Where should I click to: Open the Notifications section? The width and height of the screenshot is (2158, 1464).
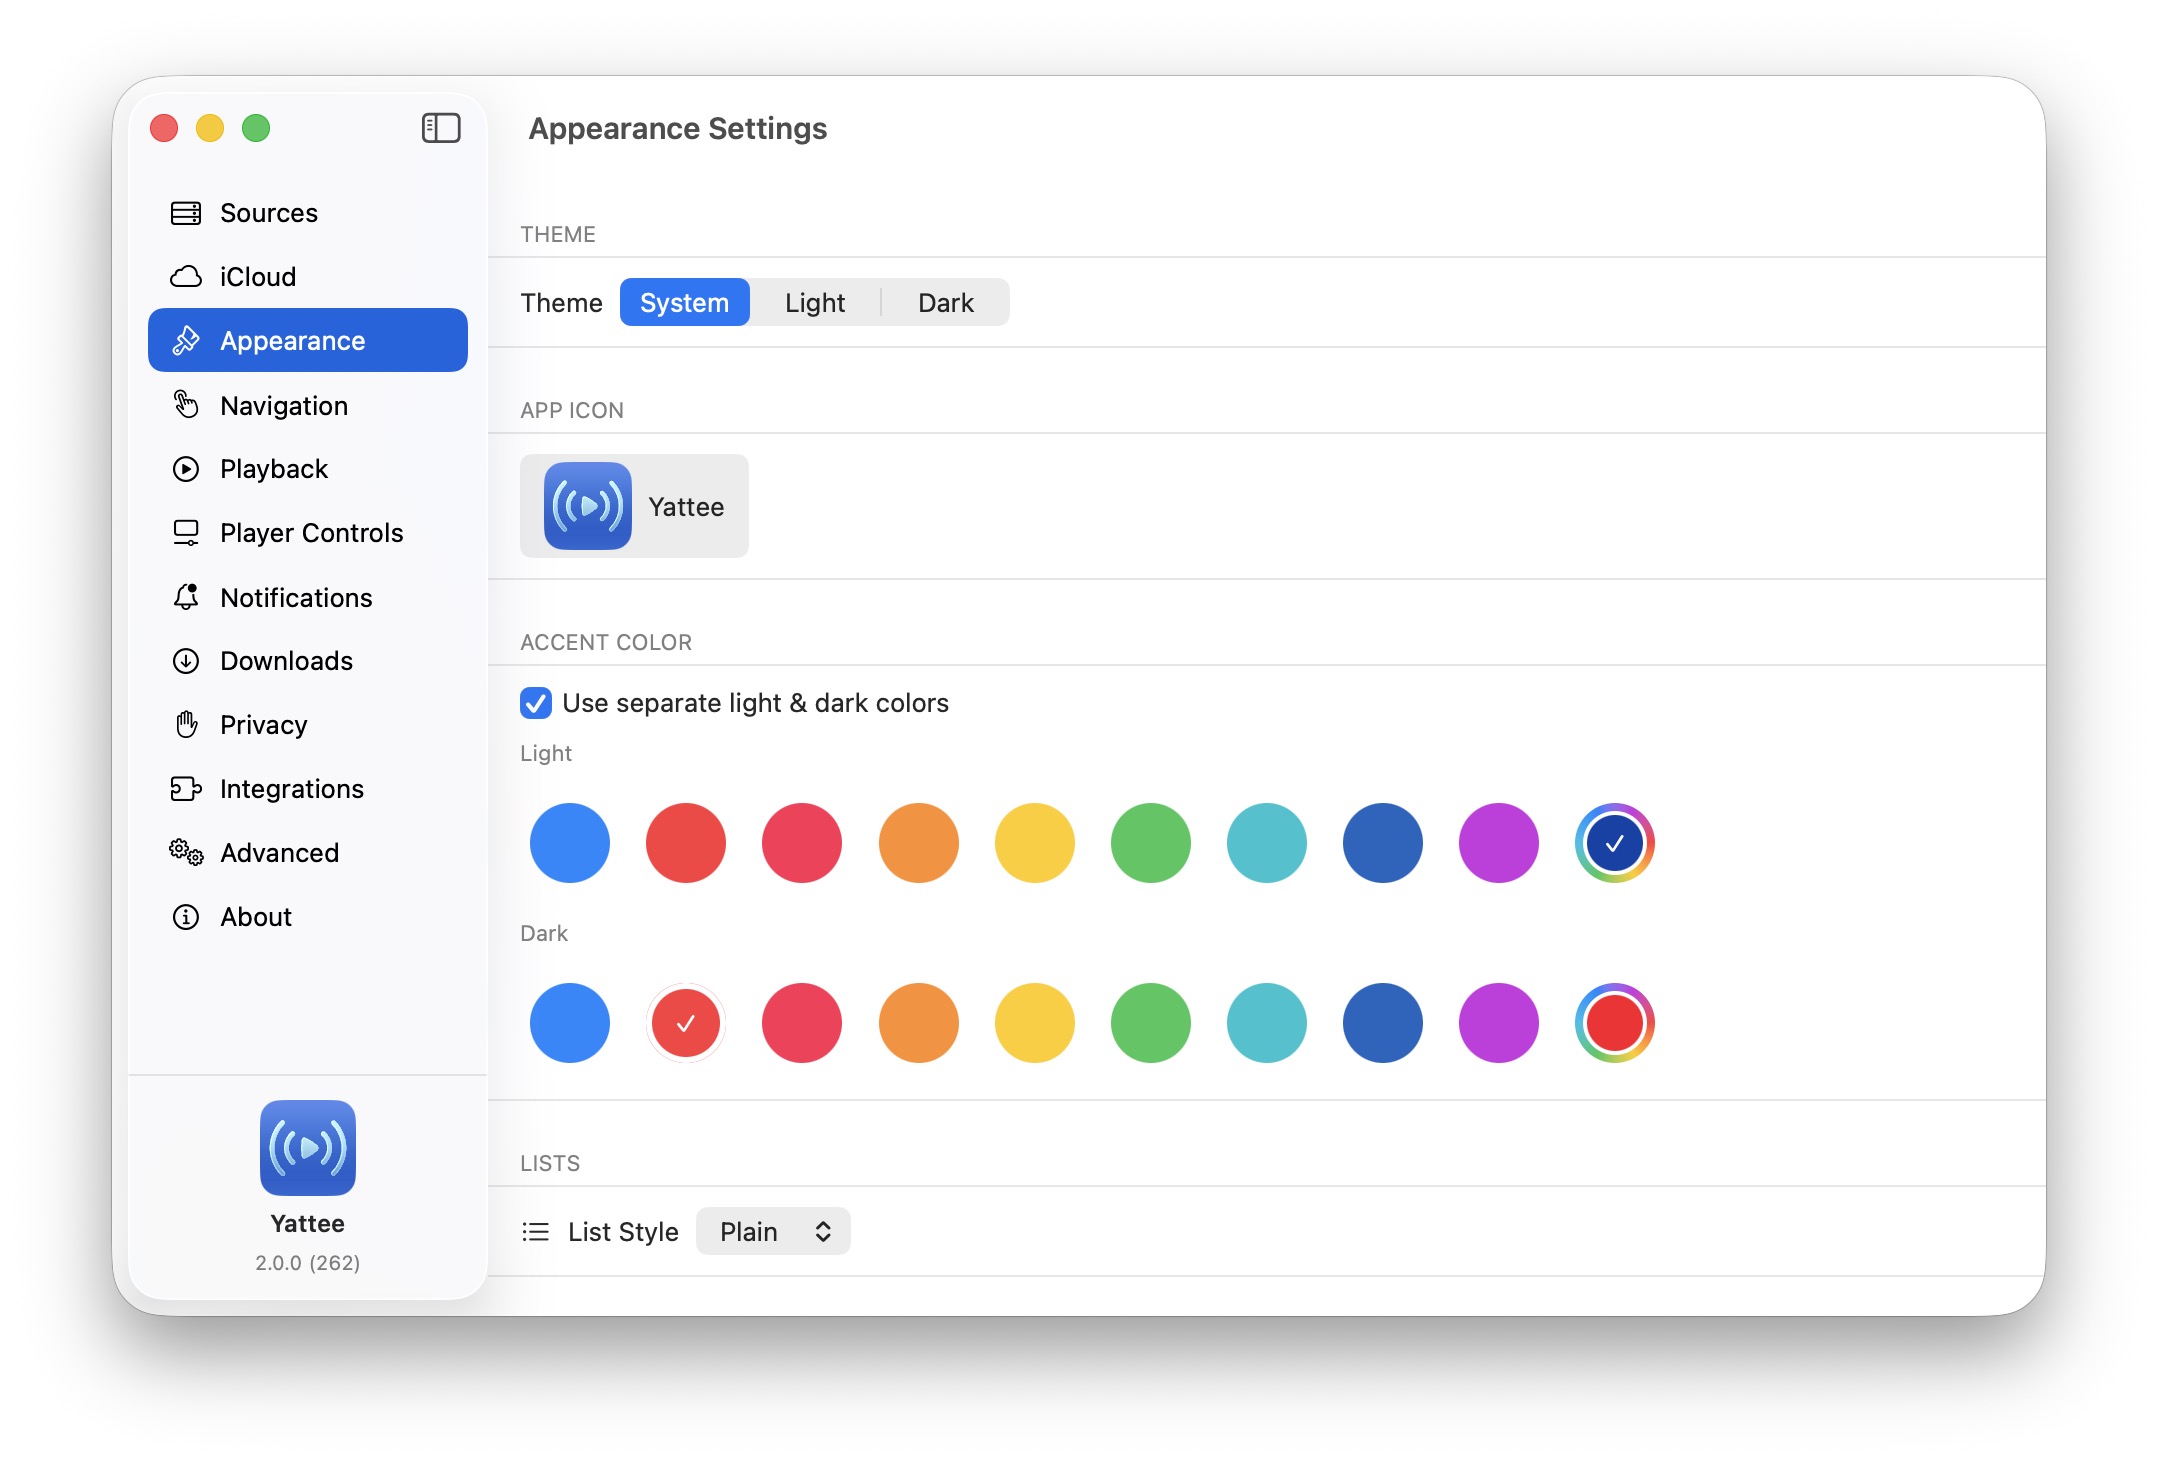click(308, 597)
